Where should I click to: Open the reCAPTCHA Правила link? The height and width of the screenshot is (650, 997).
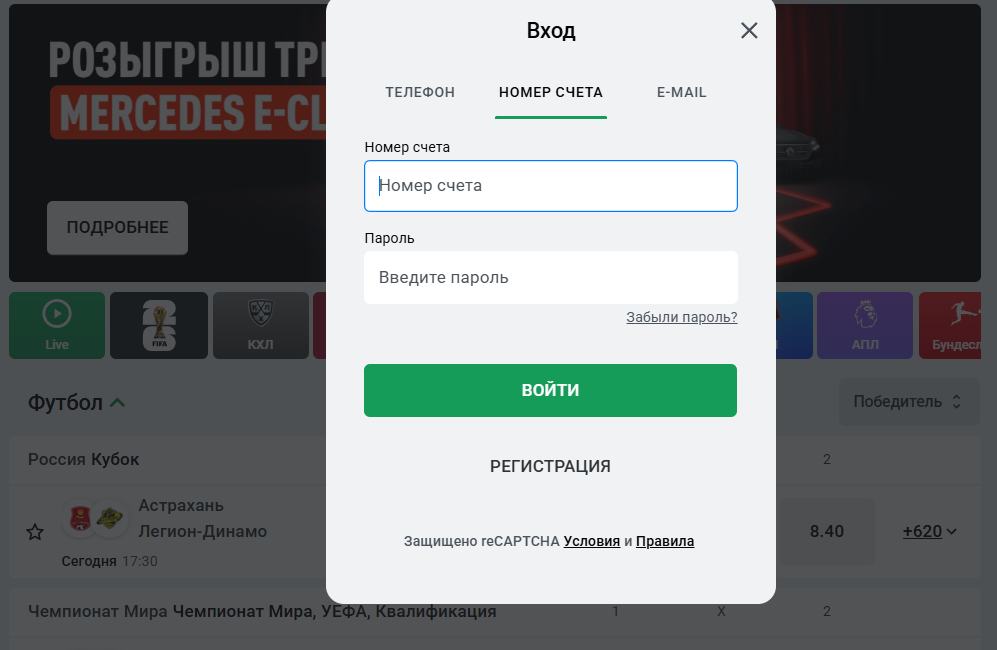pyautogui.click(x=665, y=541)
